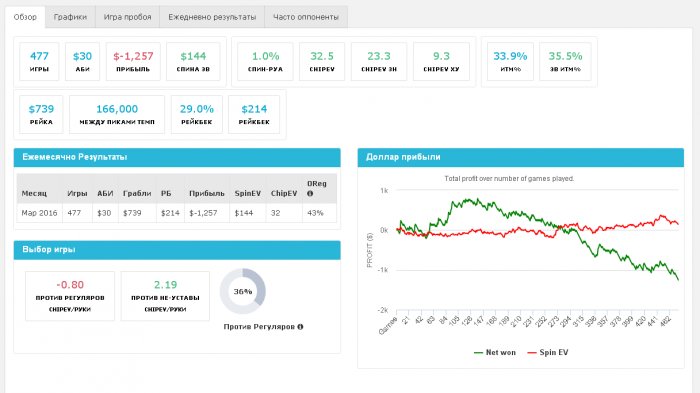The height and width of the screenshot is (393, 700).
Task: Open the Обзор tab
Action: pyautogui.click(x=25, y=17)
